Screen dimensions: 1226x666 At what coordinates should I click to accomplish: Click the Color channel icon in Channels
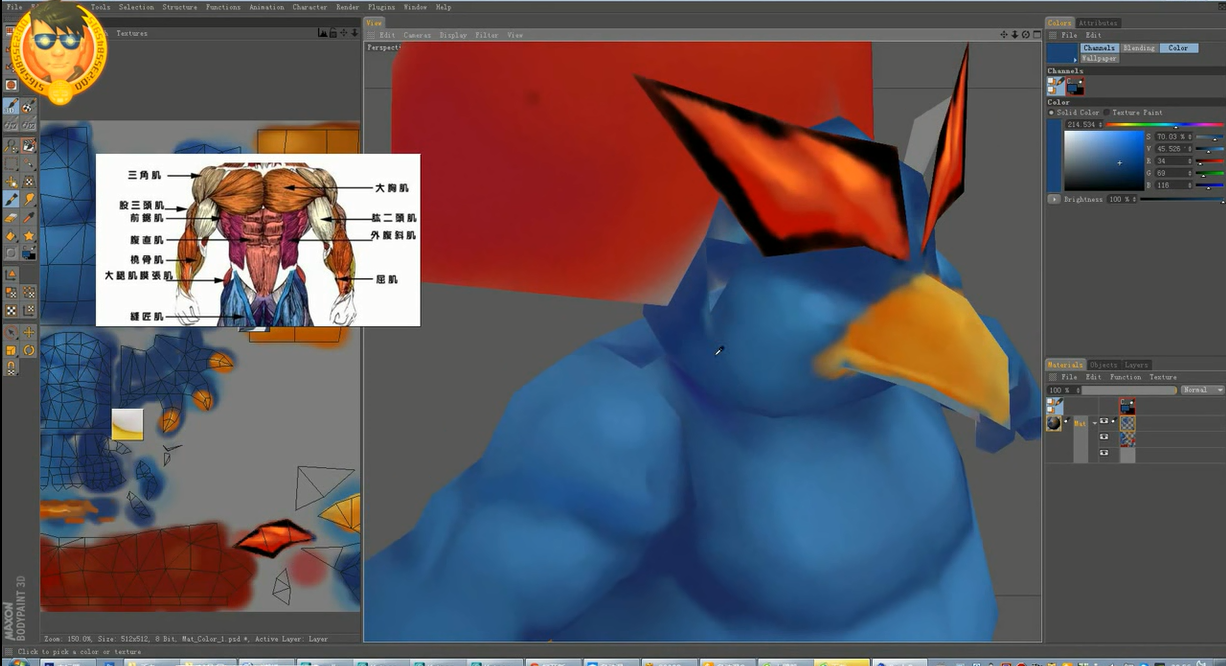[1075, 86]
